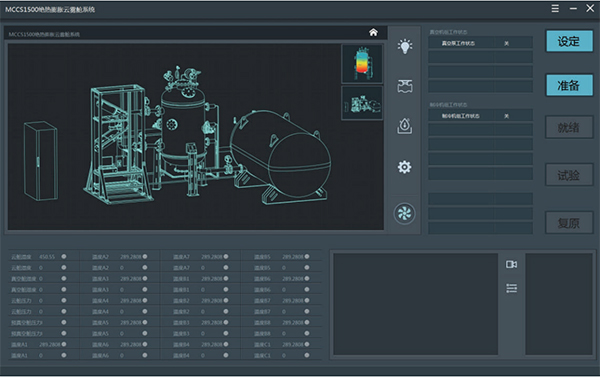Open the video camera icon

coord(512,264)
